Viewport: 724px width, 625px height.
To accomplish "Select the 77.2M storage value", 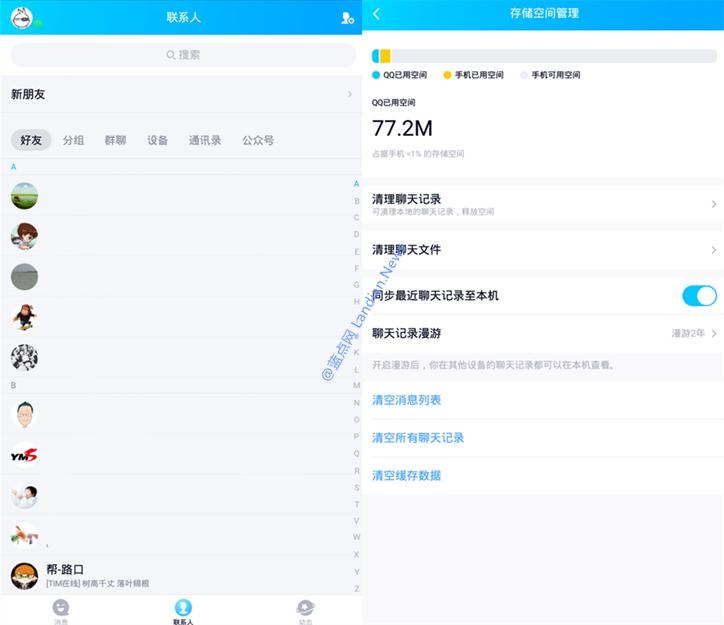I will tap(402, 128).
